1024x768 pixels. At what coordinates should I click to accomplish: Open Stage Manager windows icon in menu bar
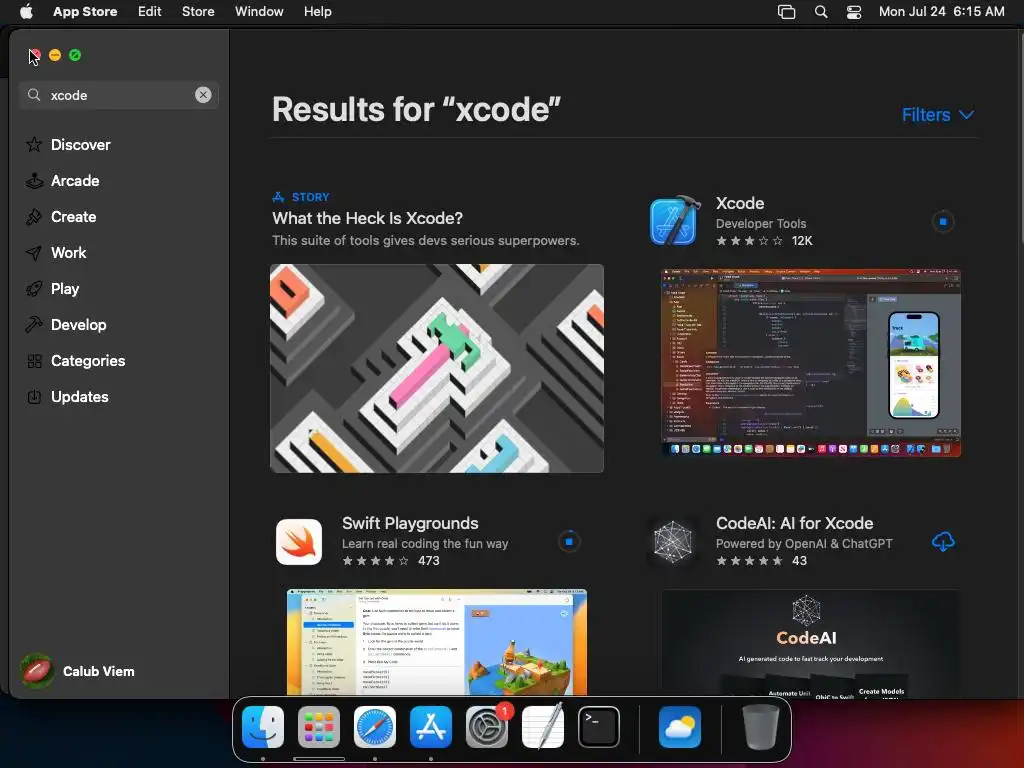click(786, 12)
